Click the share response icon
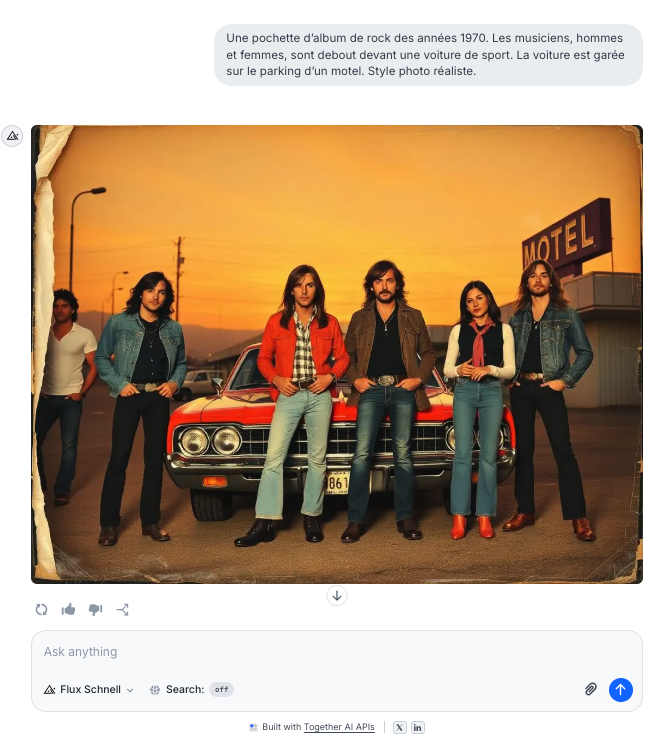 click(x=123, y=609)
